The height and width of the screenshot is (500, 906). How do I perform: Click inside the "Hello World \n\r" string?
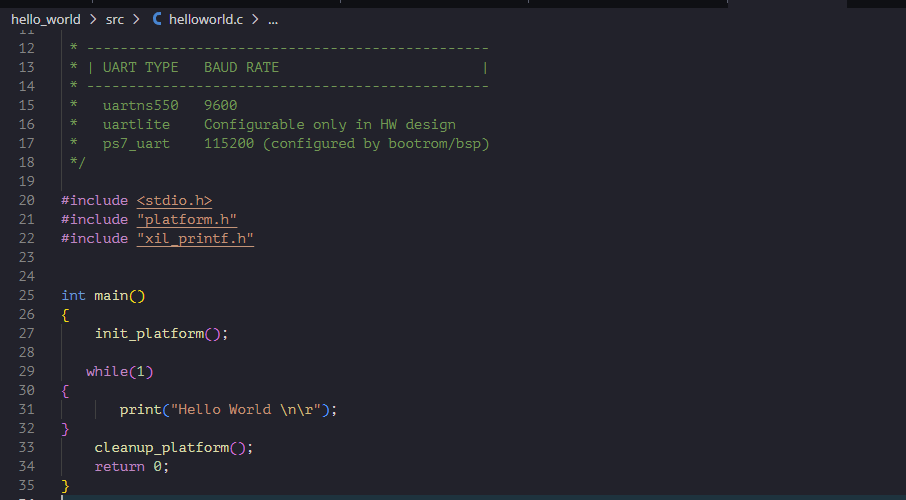coord(250,409)
